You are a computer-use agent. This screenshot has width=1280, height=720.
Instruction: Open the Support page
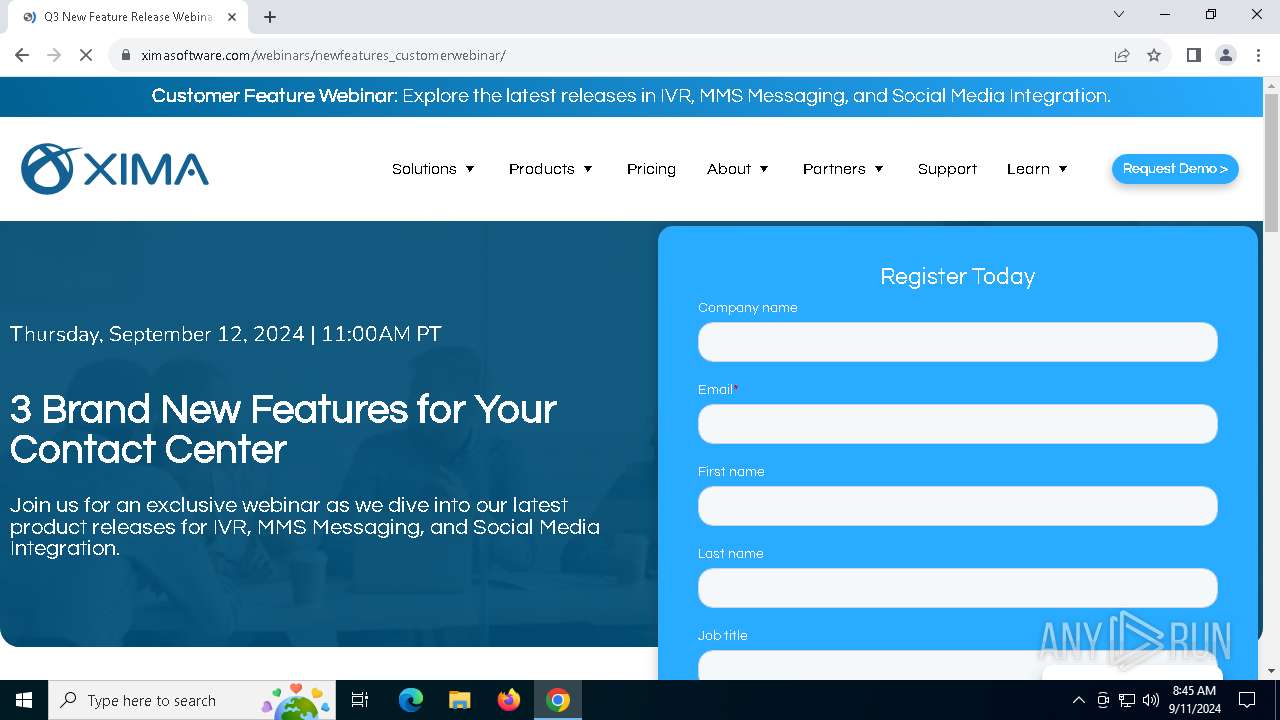947,169
